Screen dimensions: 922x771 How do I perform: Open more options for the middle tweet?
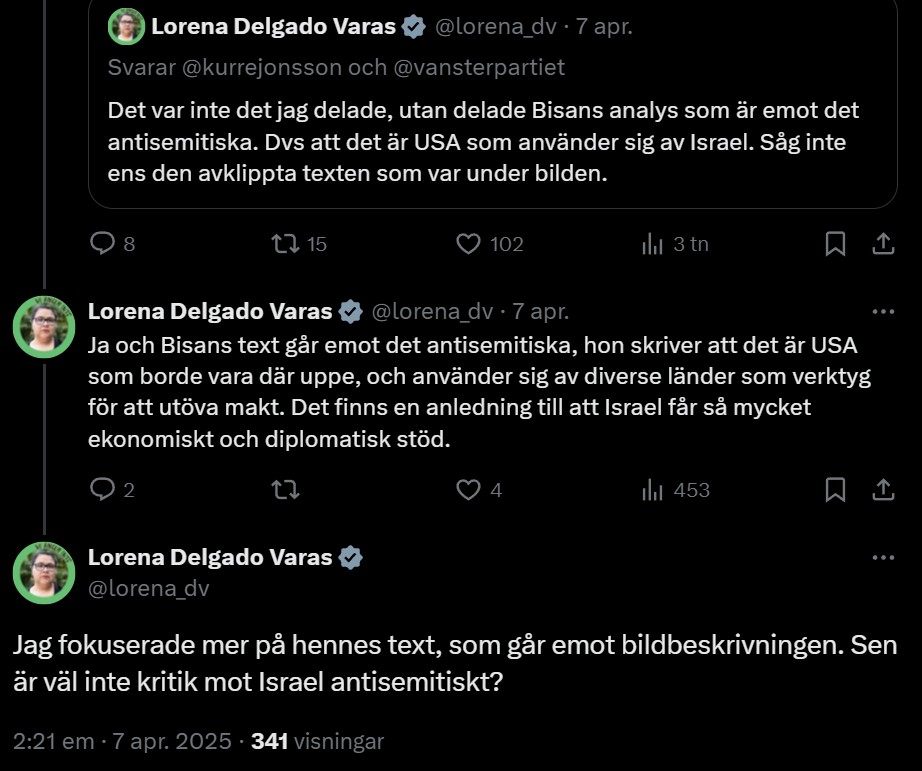[x=883, y=312]
